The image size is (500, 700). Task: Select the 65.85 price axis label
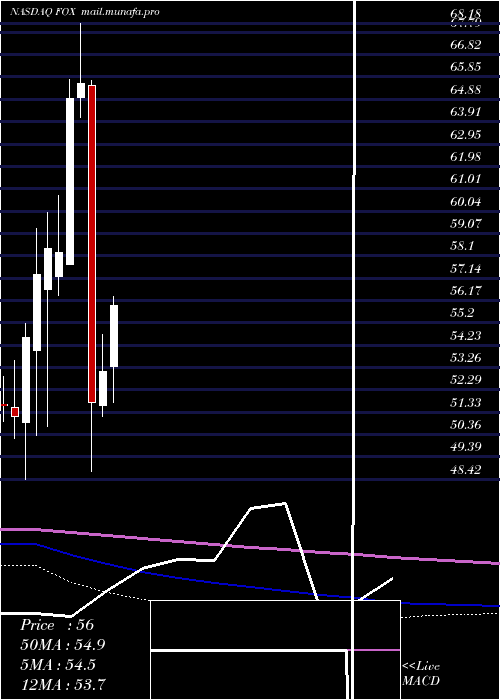coord(466,67)
